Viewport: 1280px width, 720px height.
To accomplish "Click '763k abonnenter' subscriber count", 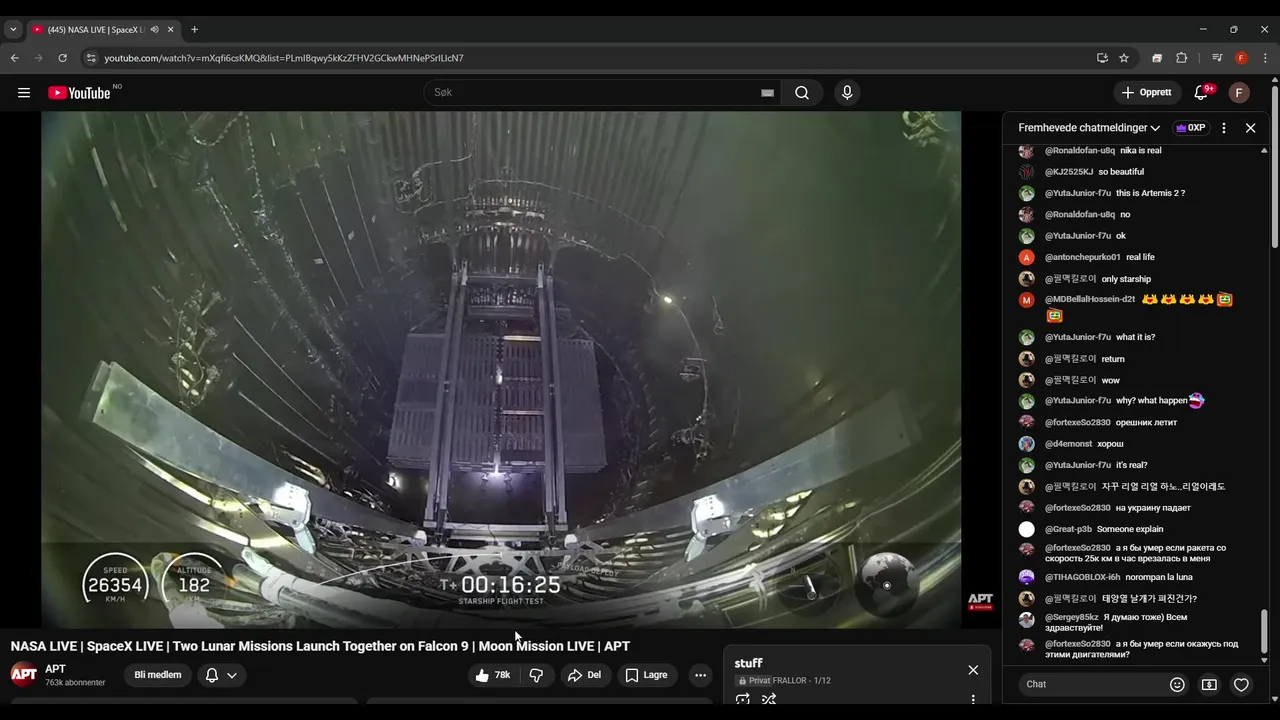I will (75, 683).
